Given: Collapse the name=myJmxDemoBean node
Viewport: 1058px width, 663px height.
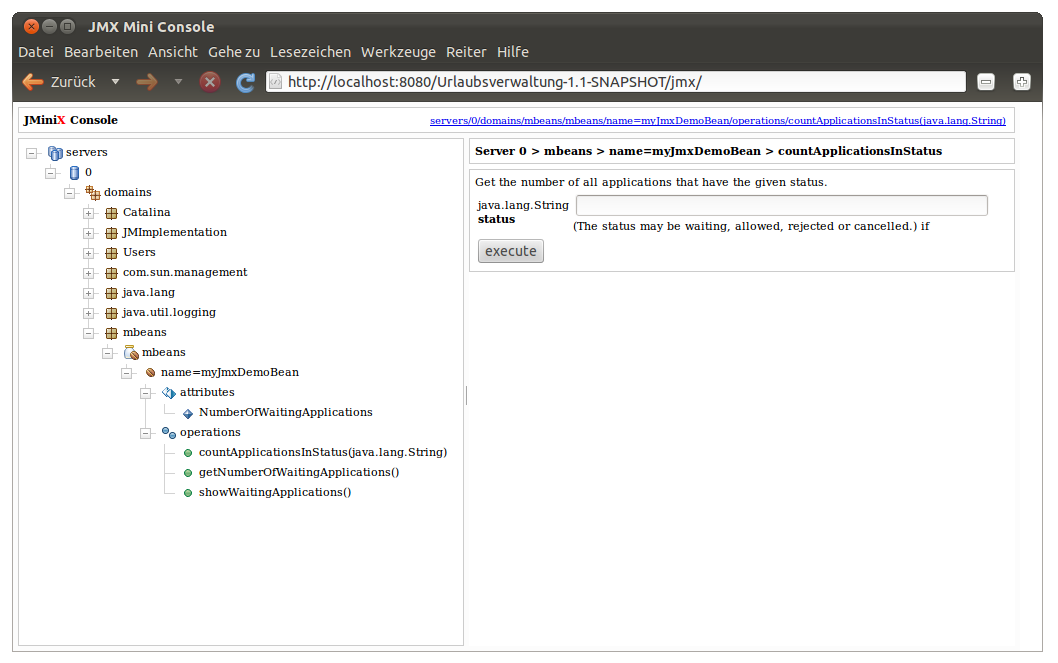Looking at the screenshot, I should coord(126,374).
